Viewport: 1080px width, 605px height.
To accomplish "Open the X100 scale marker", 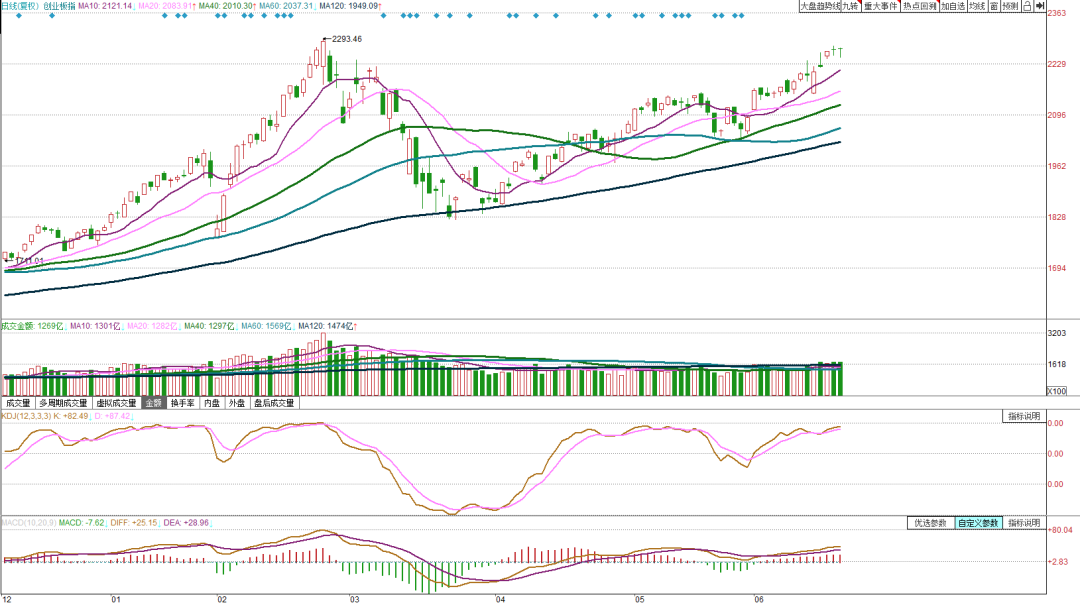I will (x=1057, y=391).
